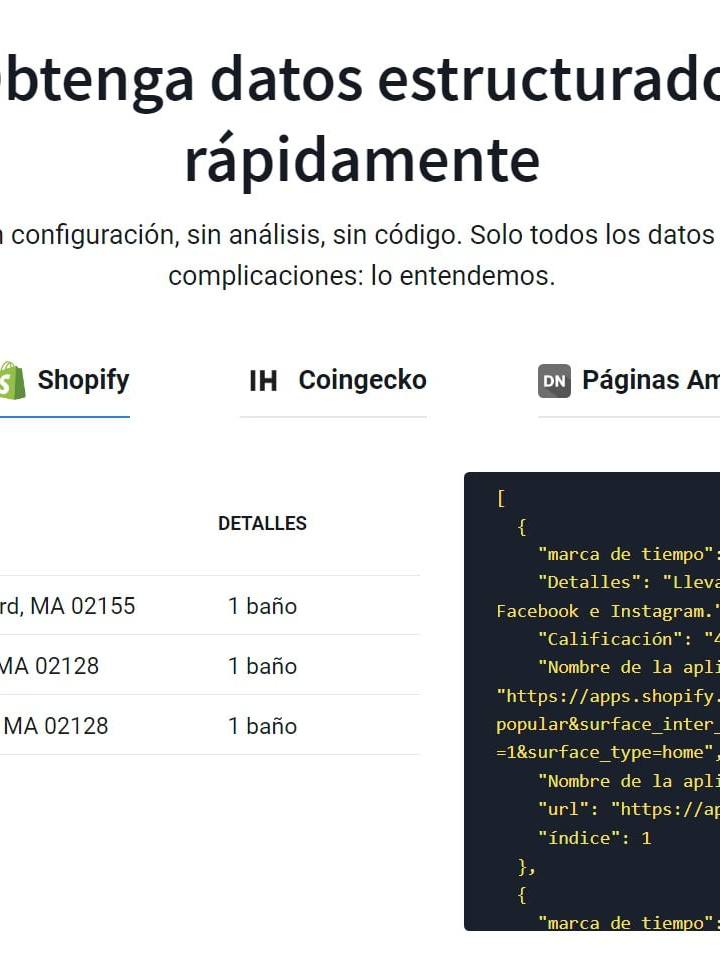Click the DETALLES column header
Image resolution: width=720 pixels, height=967 pixels.
pos(262,524)
